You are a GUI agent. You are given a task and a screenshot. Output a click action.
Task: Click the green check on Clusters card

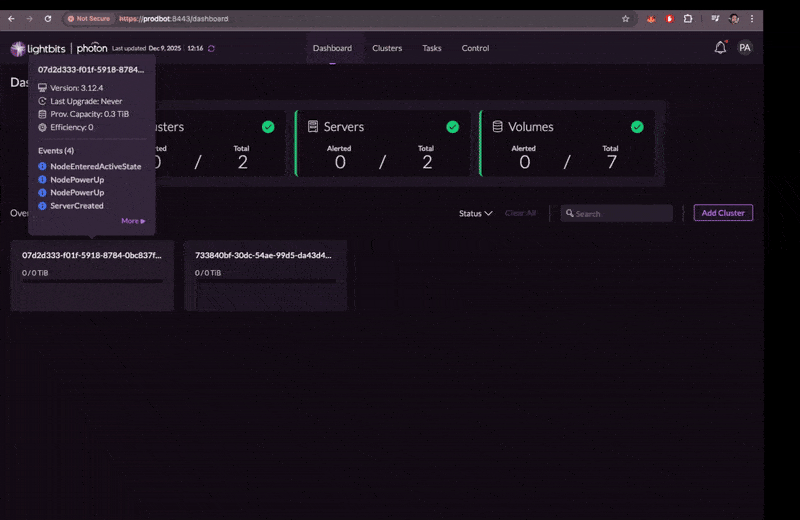(x=268, y=127)
